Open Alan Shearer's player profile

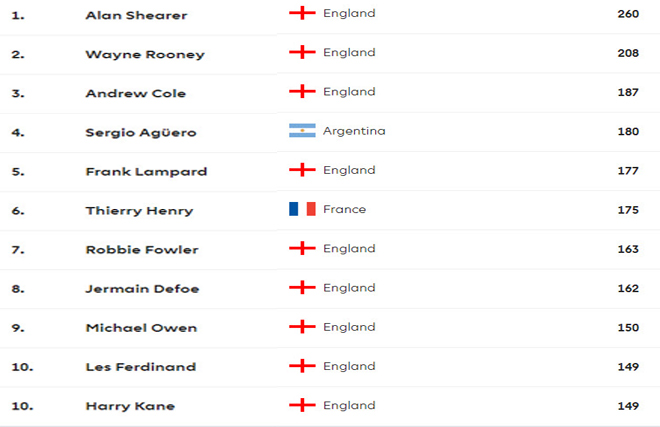coord(136,16)
